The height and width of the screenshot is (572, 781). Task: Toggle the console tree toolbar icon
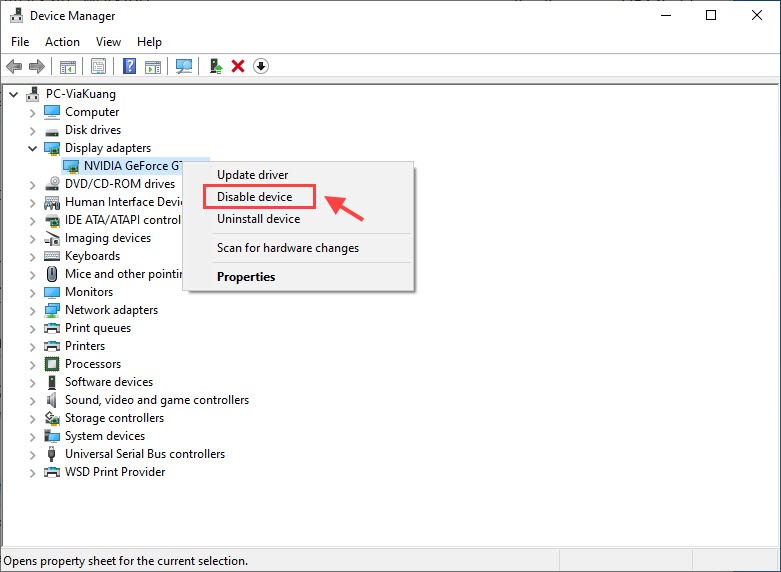(68, 66)
